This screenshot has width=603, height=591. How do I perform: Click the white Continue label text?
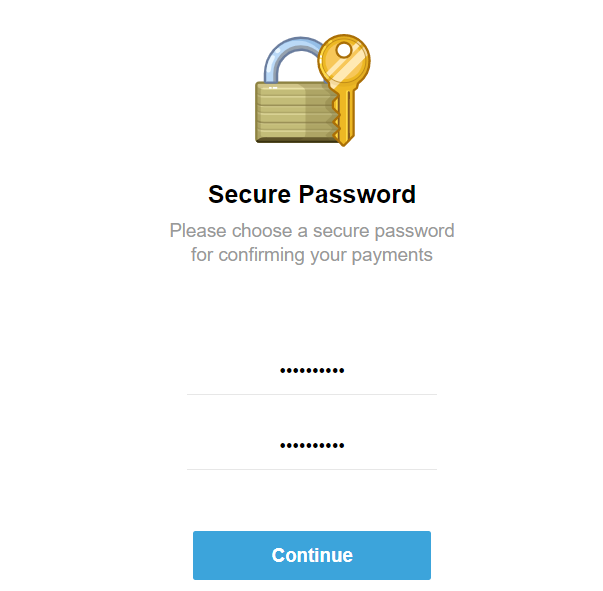point(312,555)
